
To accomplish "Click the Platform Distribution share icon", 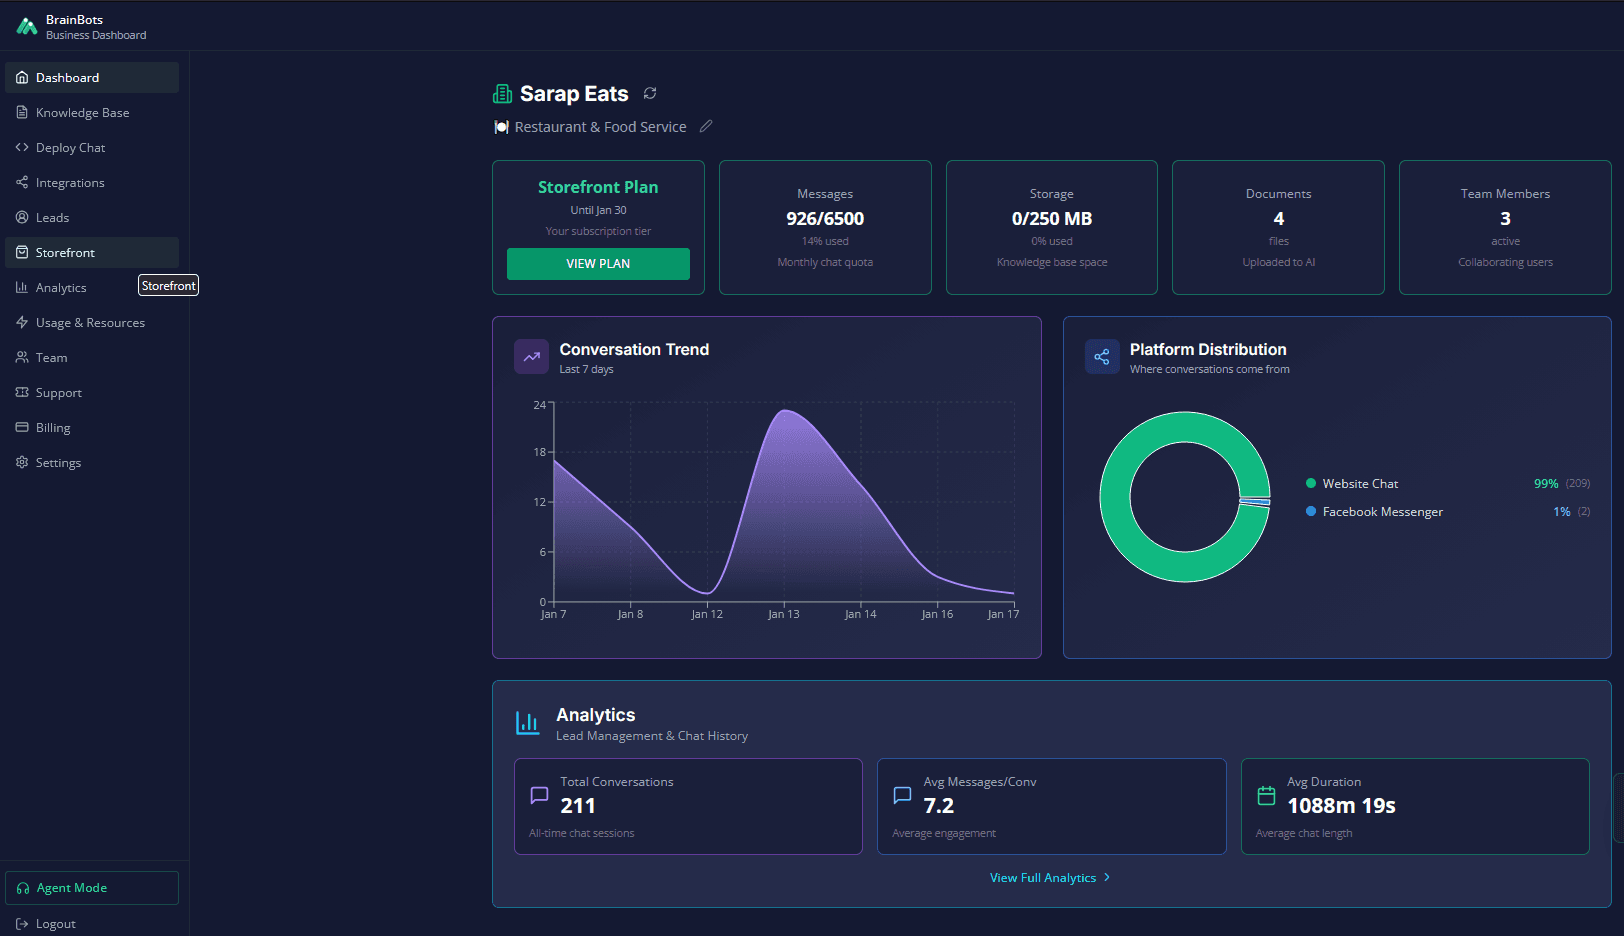I will [1101, 356].
